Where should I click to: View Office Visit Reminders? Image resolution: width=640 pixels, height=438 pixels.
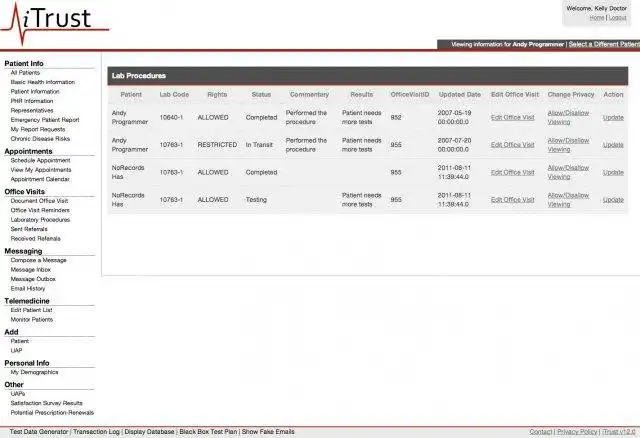click(40, 210)
